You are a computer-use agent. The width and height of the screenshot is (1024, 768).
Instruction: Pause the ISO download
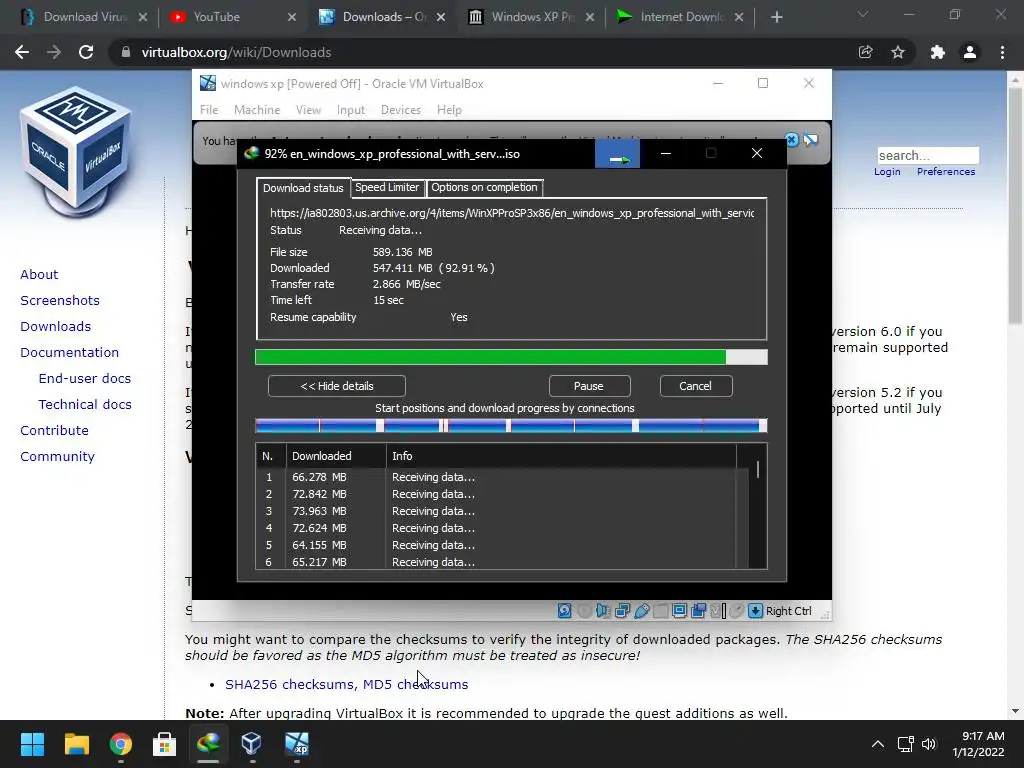click(x=589, y=386)
